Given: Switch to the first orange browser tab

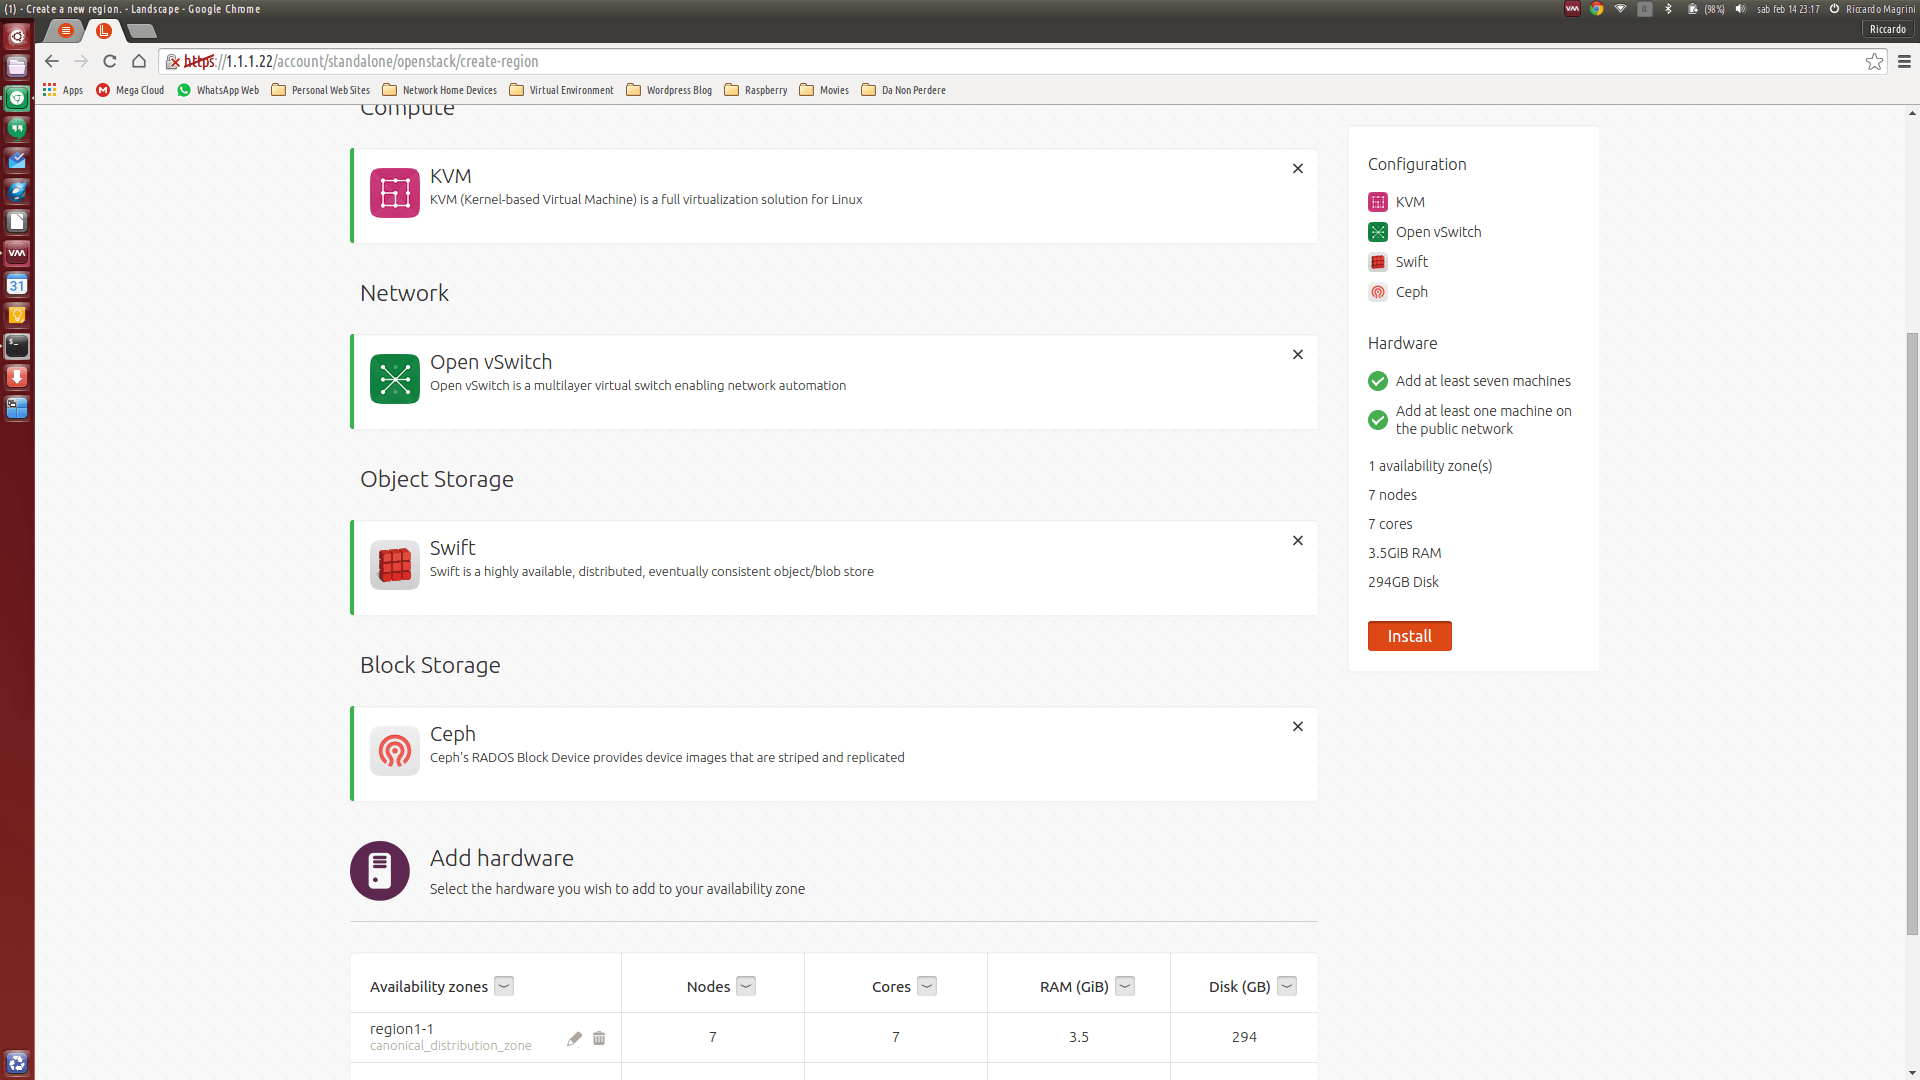Looking at the screenshot, I should click(x=65, y=31).
